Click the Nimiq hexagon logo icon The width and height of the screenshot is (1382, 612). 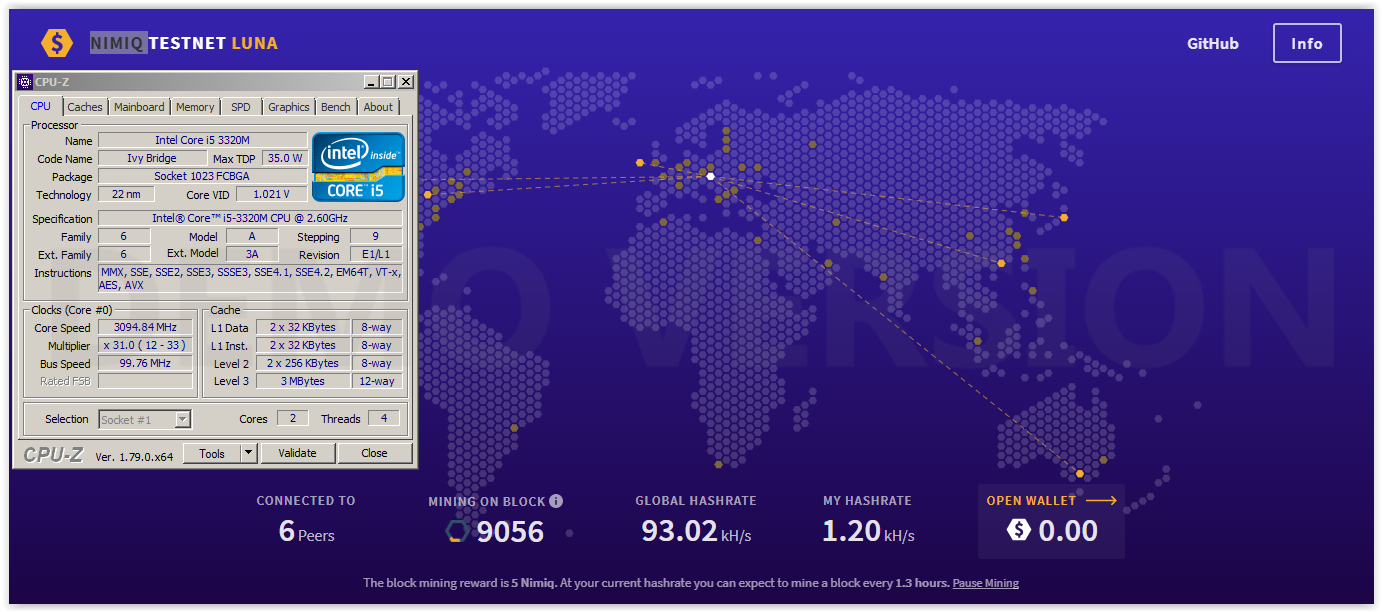pyautogui.click(x=57, y=43)
